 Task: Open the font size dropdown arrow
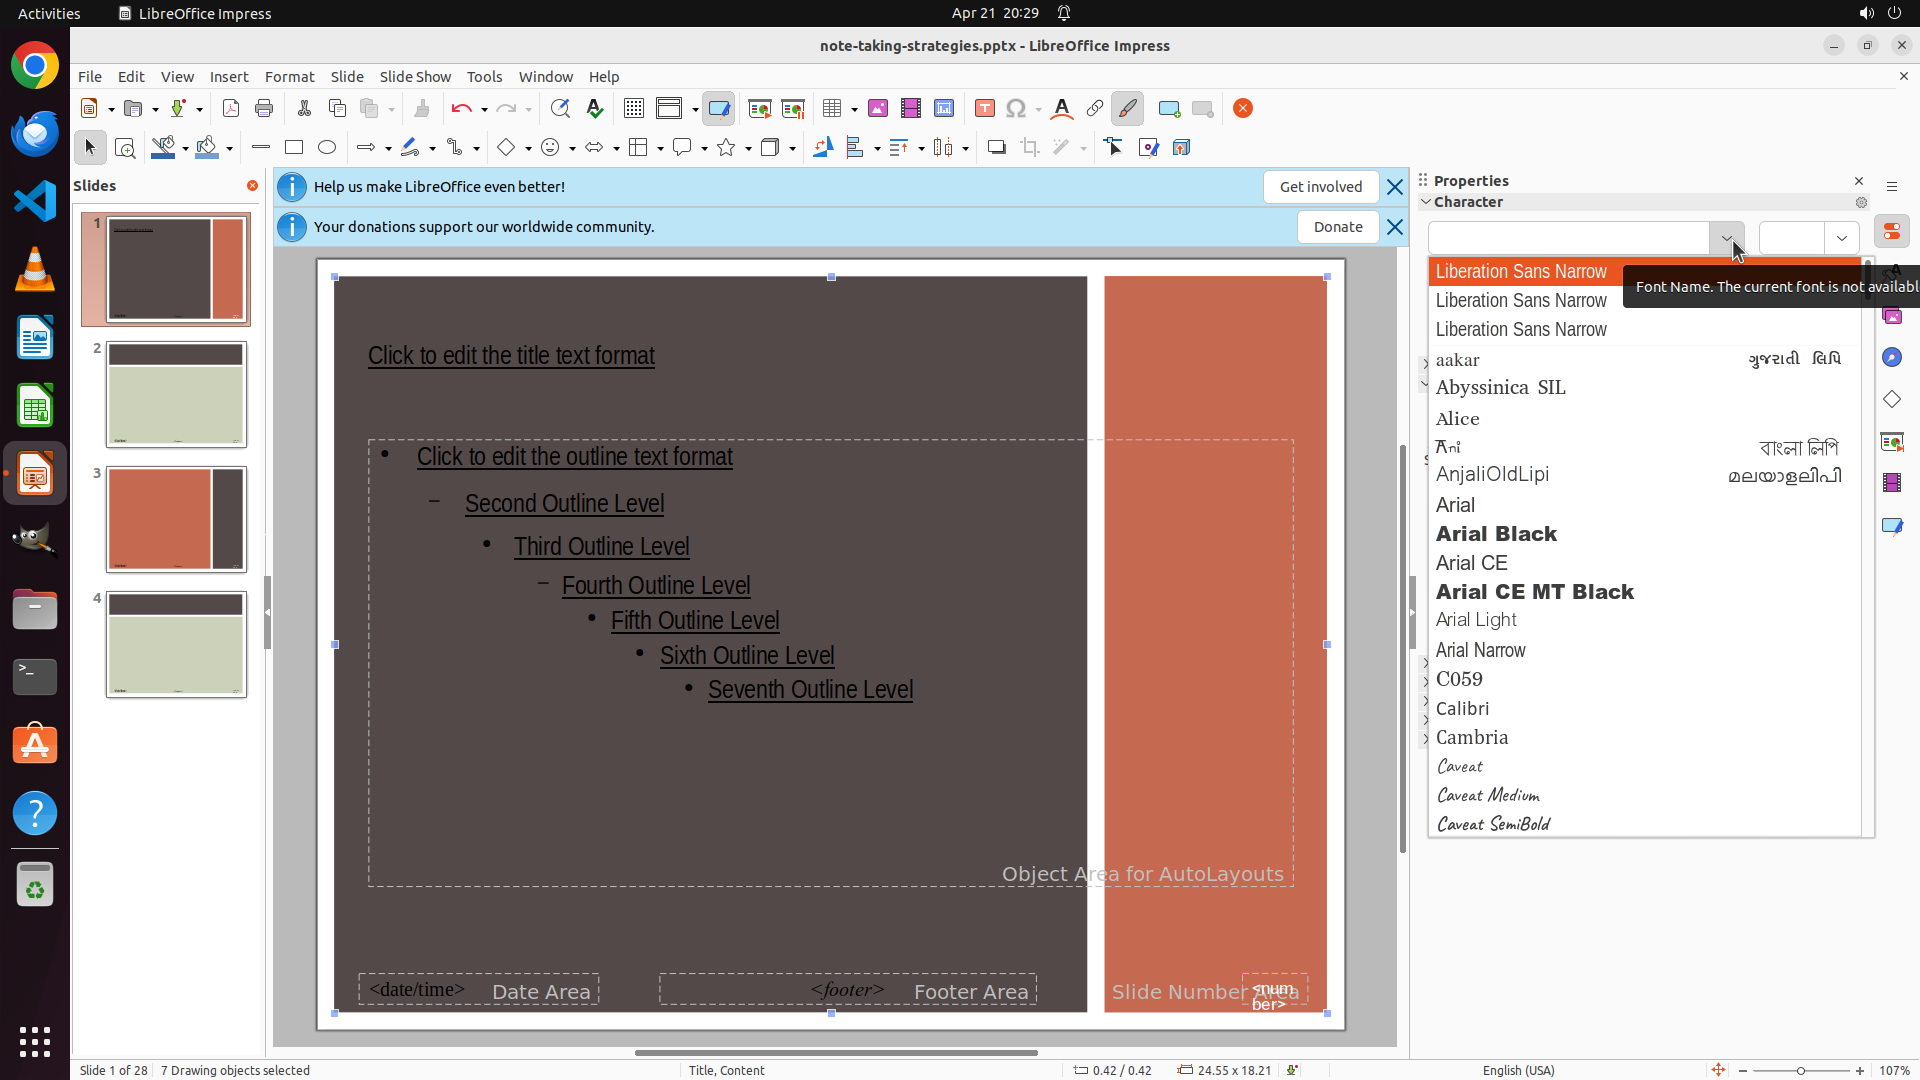point(1841,238)
